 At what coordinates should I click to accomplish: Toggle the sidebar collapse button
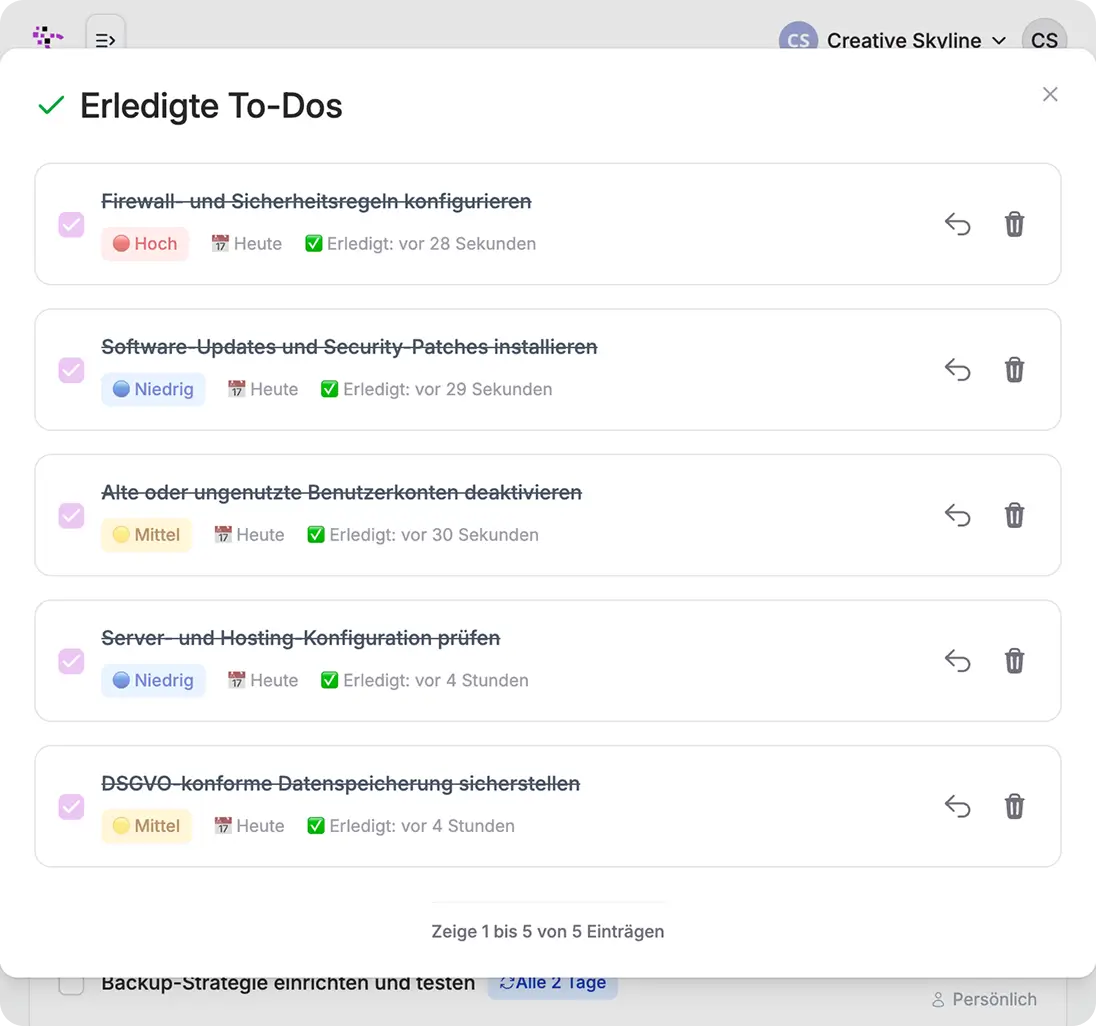pyautogui.click(x=105, y=38)
